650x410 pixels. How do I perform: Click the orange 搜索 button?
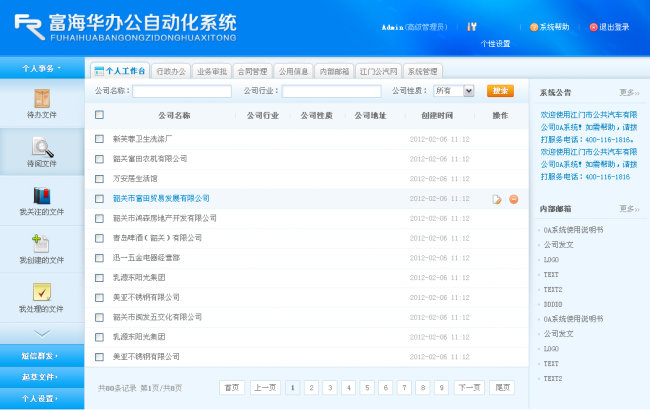[500, 91]
